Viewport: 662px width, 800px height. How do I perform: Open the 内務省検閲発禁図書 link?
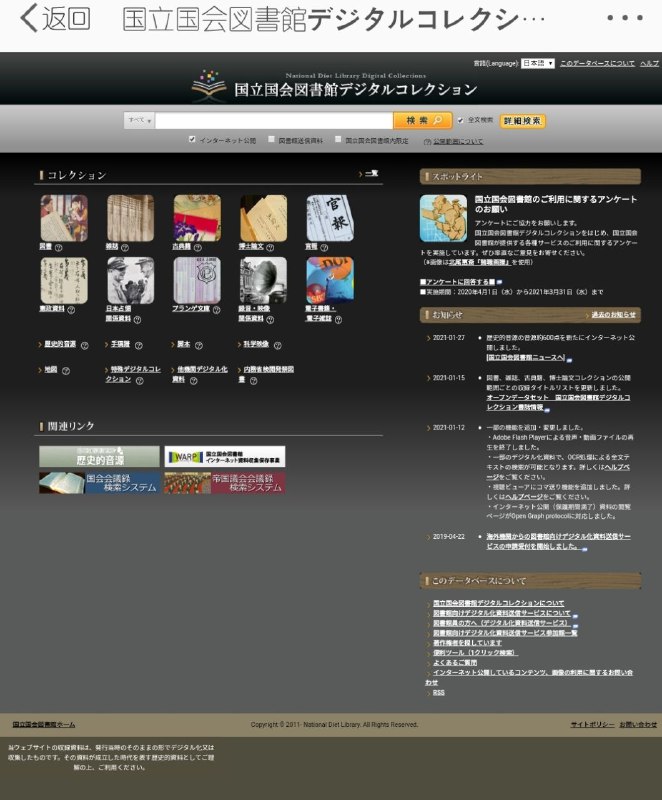point(266,374)
